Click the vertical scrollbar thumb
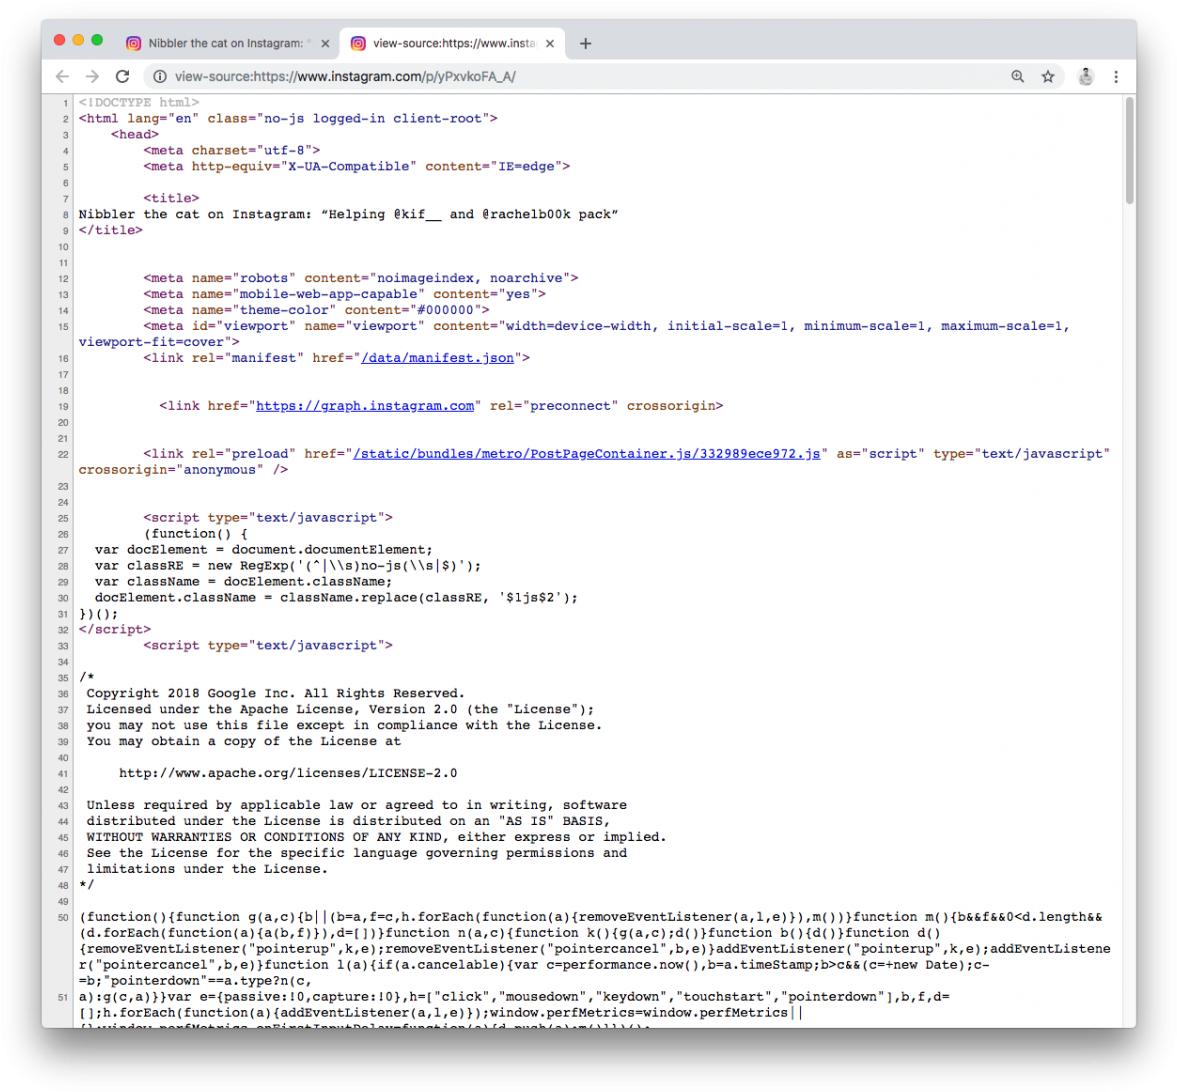Viewport: 1177px width, 1092px height. click(1130, 150)
